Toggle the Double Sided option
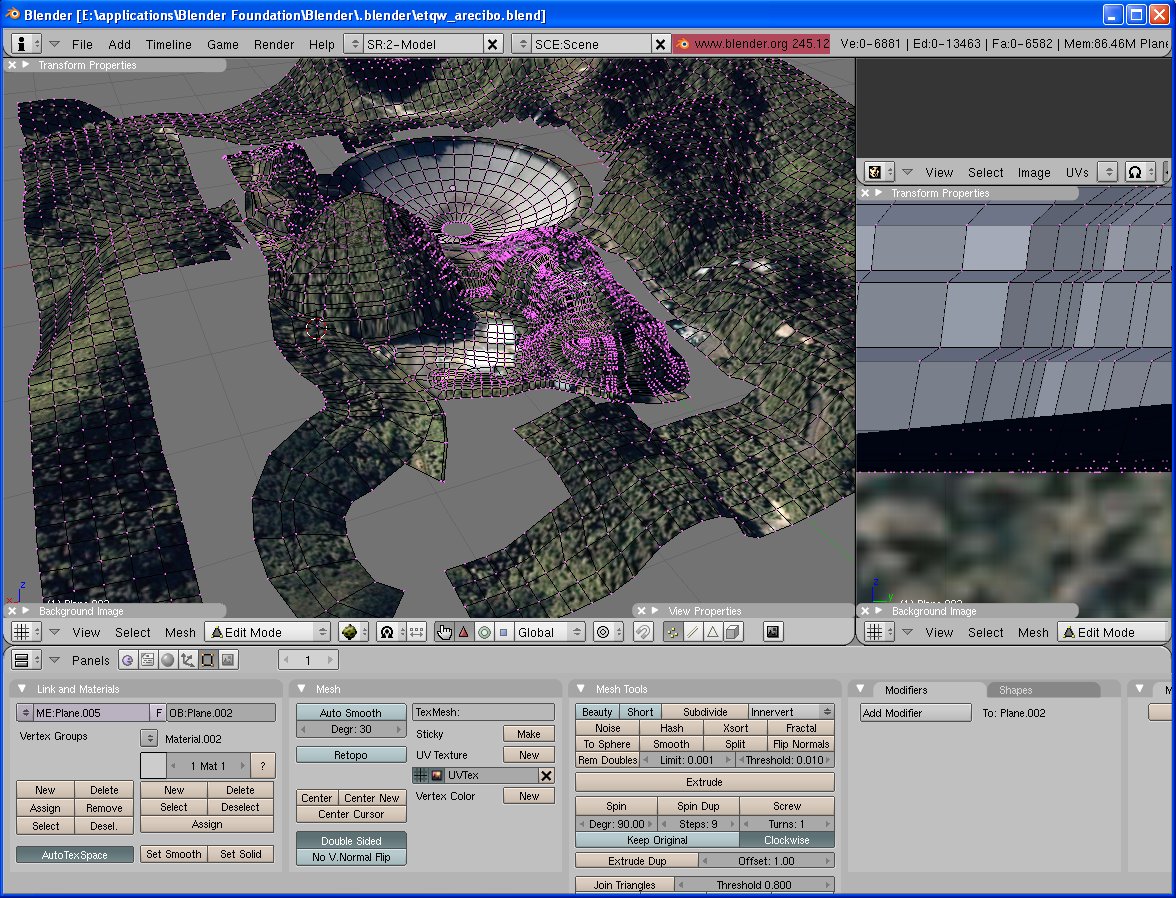Screen dimensions: 1176x898 [x=351, y=840]
